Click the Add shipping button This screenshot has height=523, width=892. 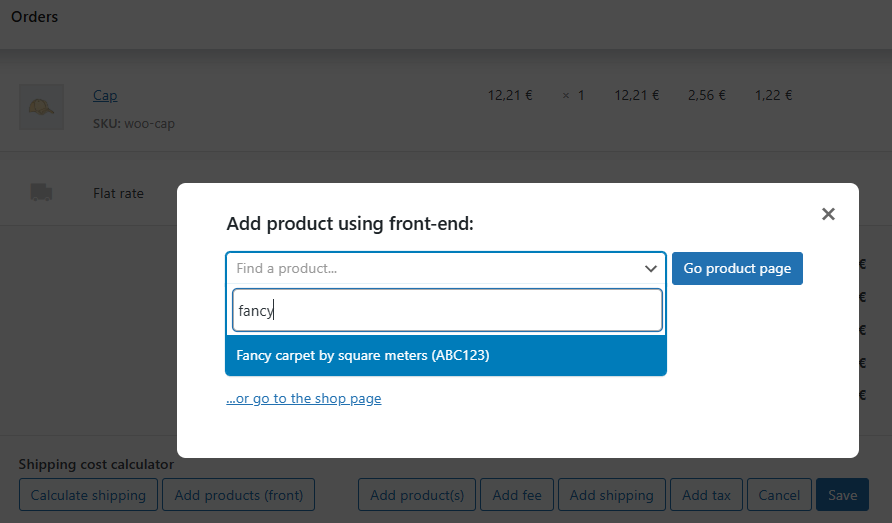coord(612,495)
